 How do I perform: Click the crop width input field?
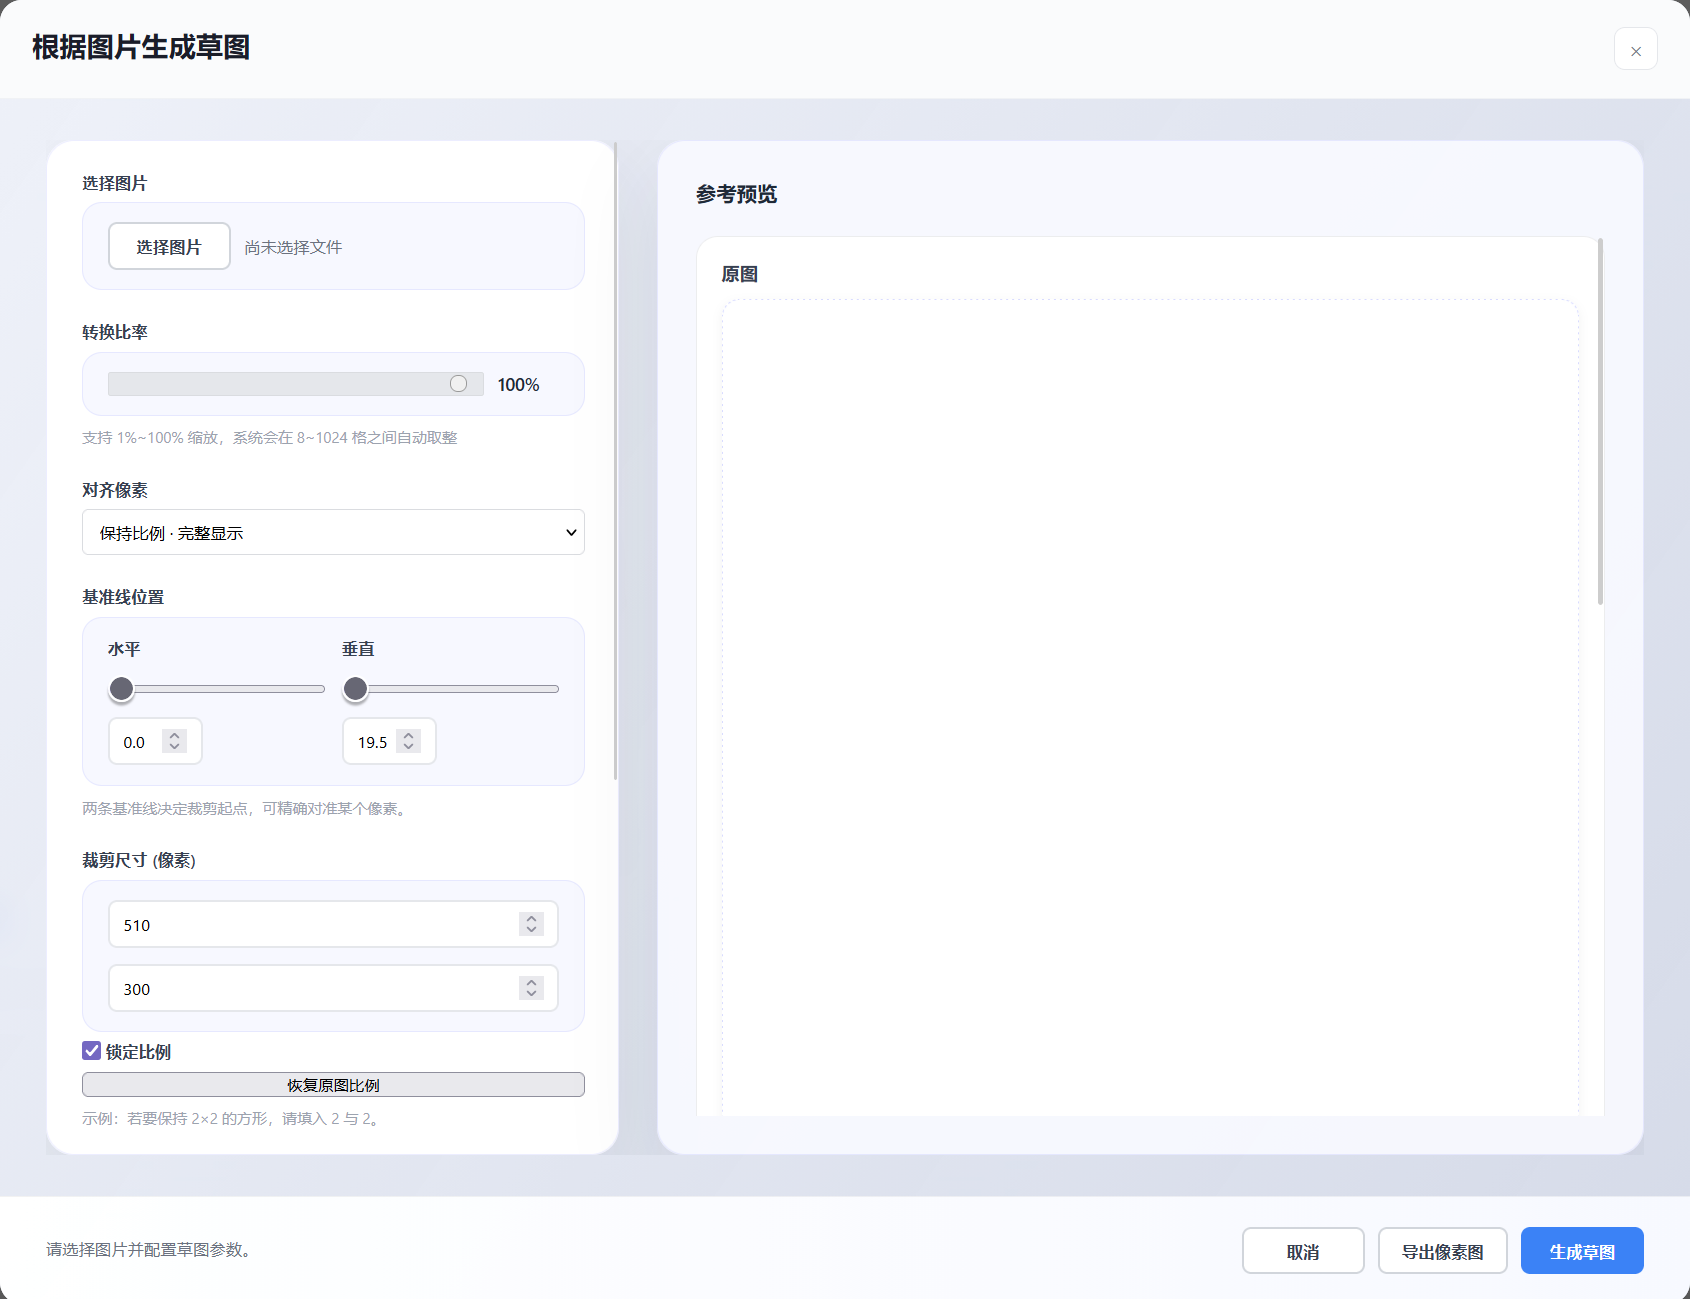coord(310,925)
